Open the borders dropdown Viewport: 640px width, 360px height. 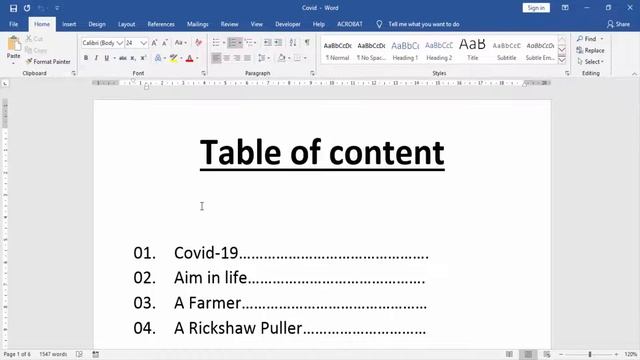pos(305,58)
